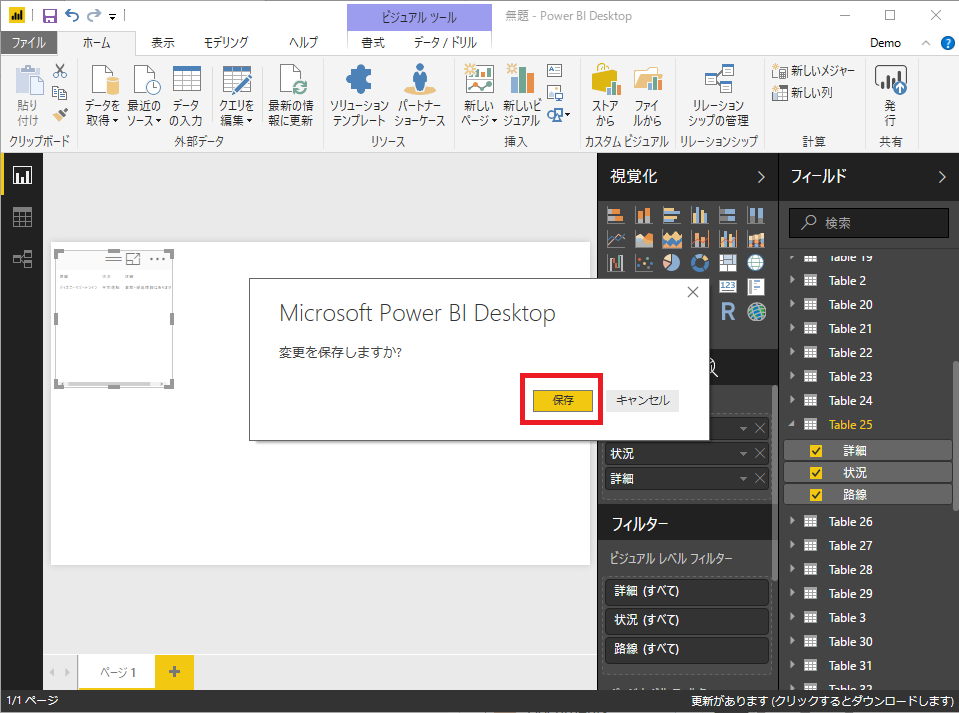Insert an image using the ribbon icon

(x=555, y=92)
